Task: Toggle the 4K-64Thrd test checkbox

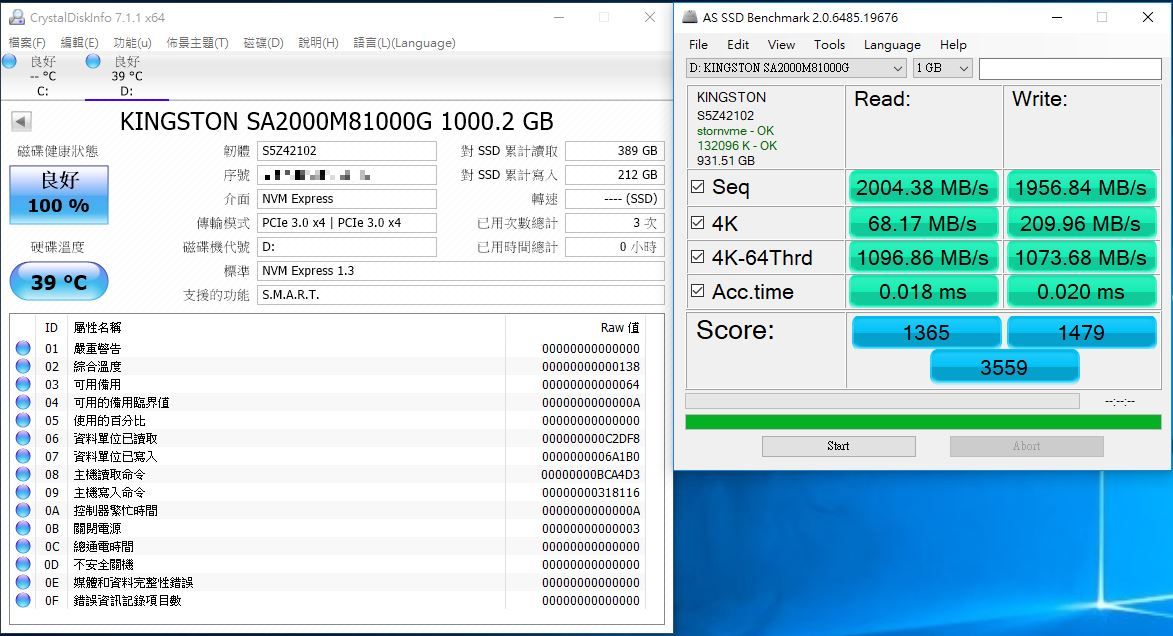Action: (x=697, y=257)
